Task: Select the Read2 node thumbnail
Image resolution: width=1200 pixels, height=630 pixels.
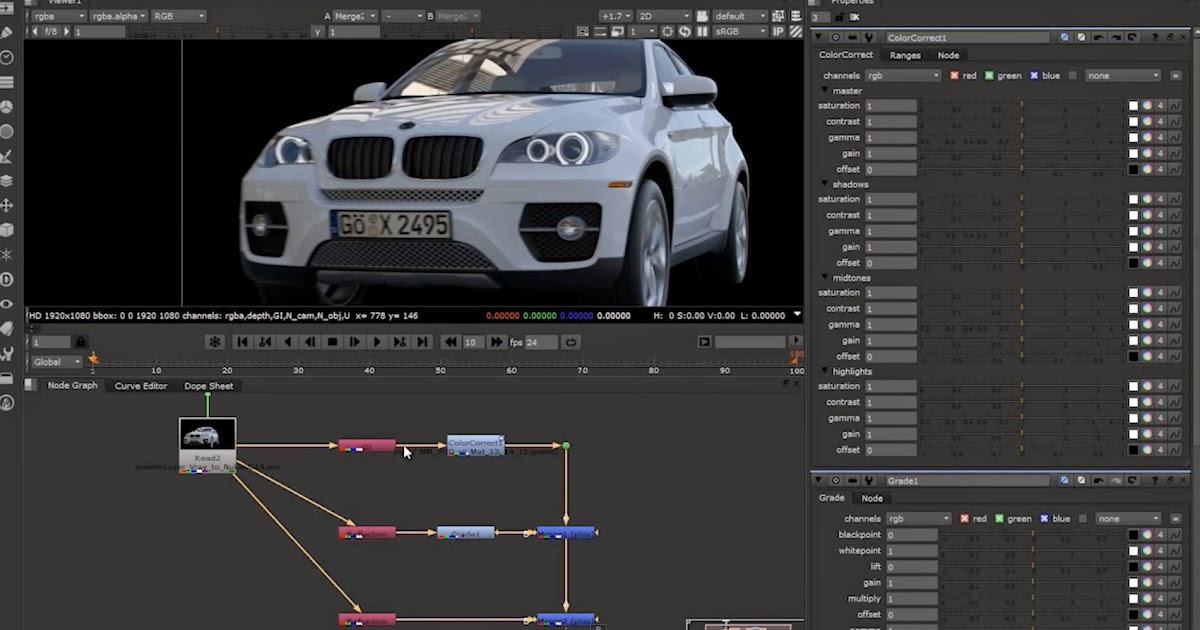Action: pos(207,435)
